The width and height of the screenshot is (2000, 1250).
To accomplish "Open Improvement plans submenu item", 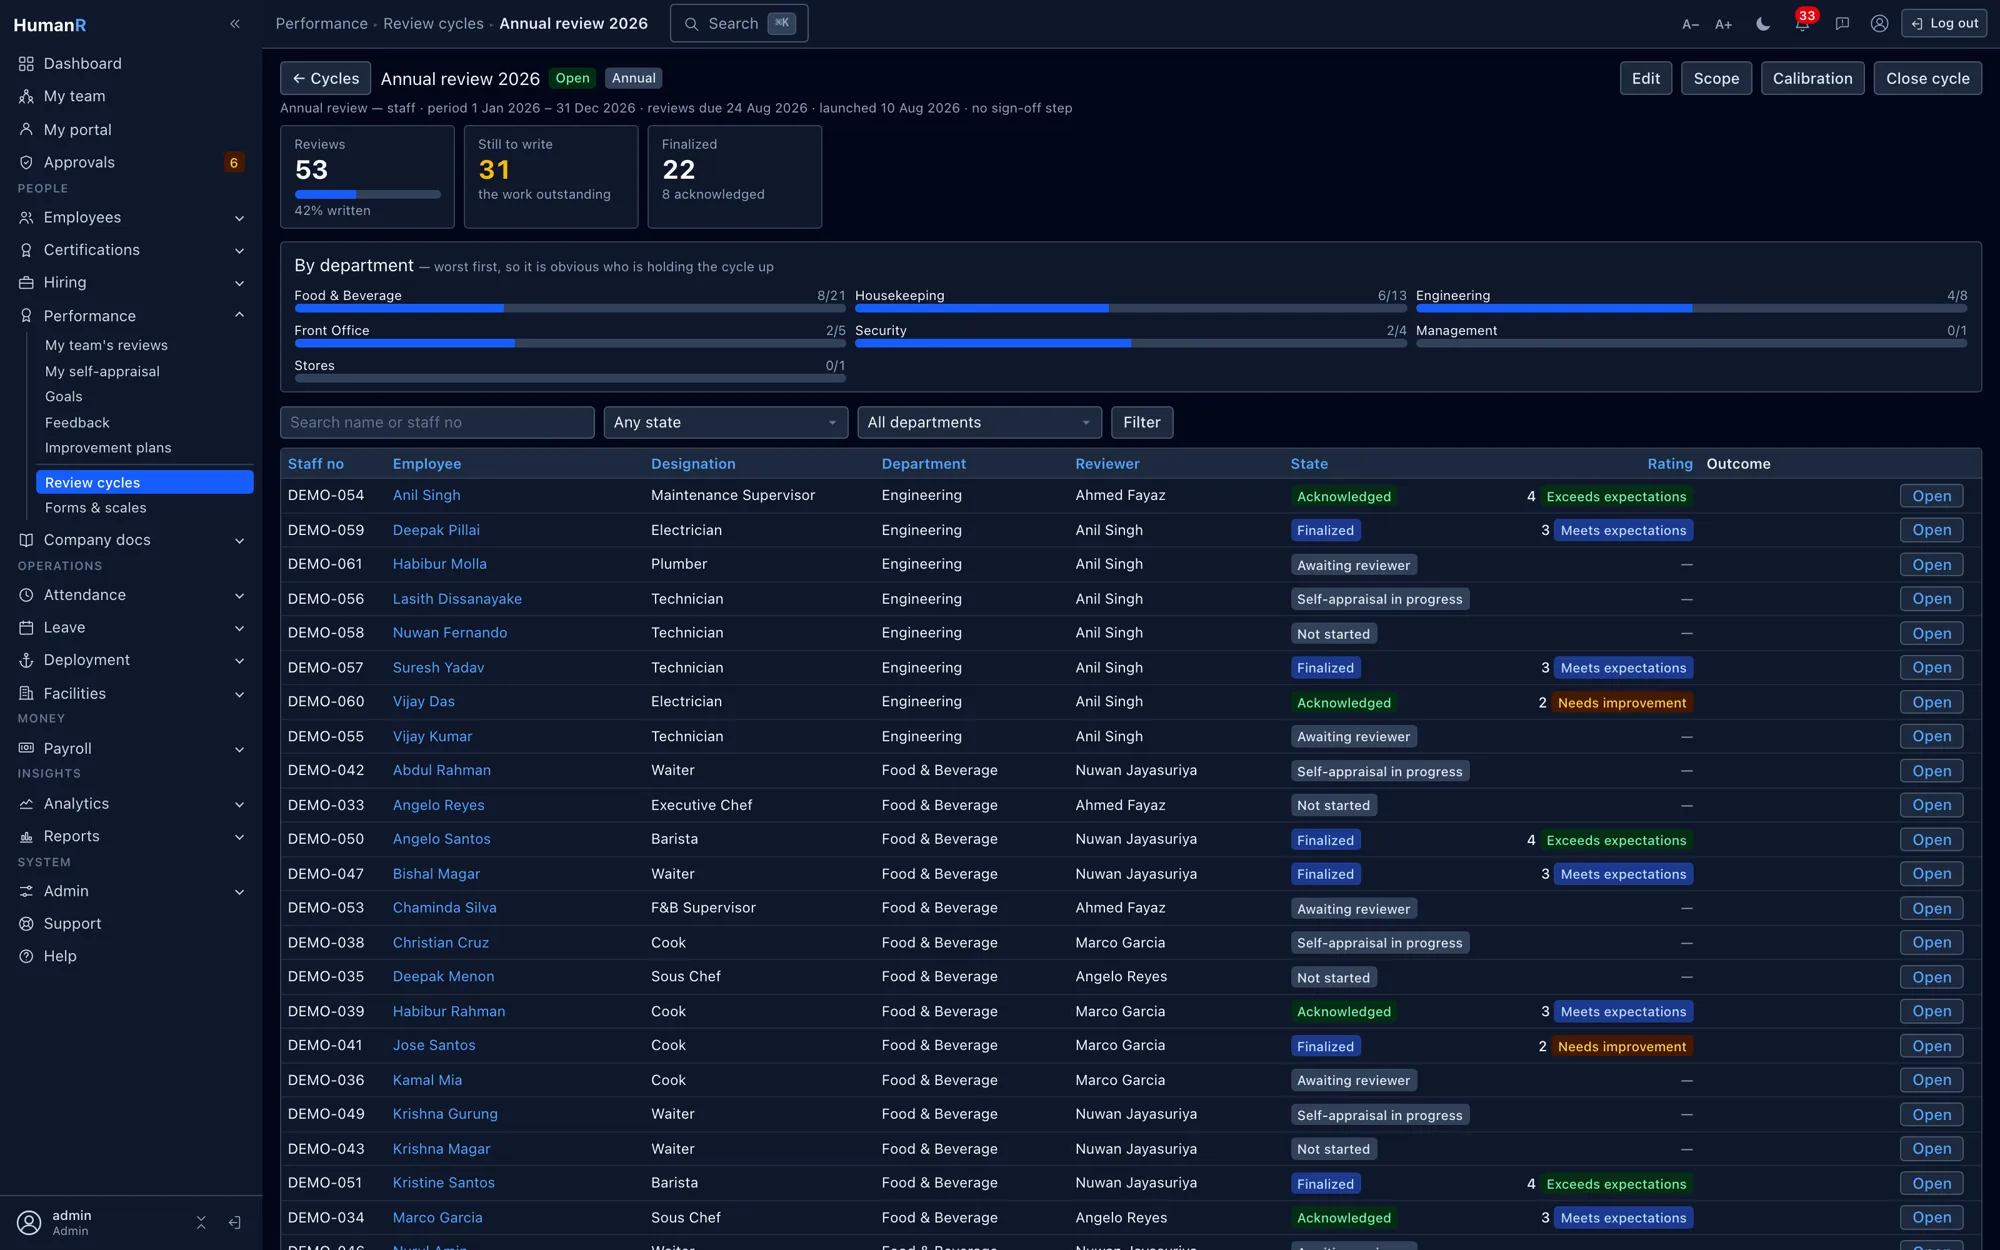I will (x=108, y=448).
